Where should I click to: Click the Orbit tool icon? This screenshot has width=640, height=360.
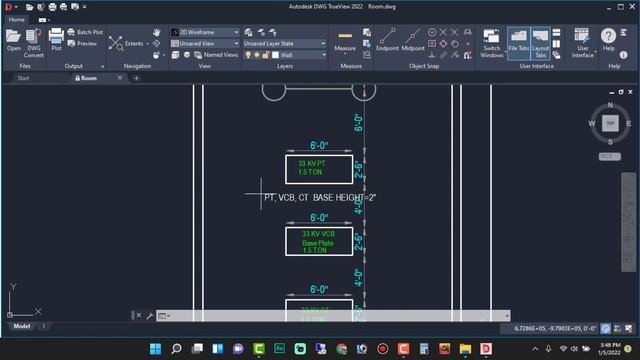point(156,43)
